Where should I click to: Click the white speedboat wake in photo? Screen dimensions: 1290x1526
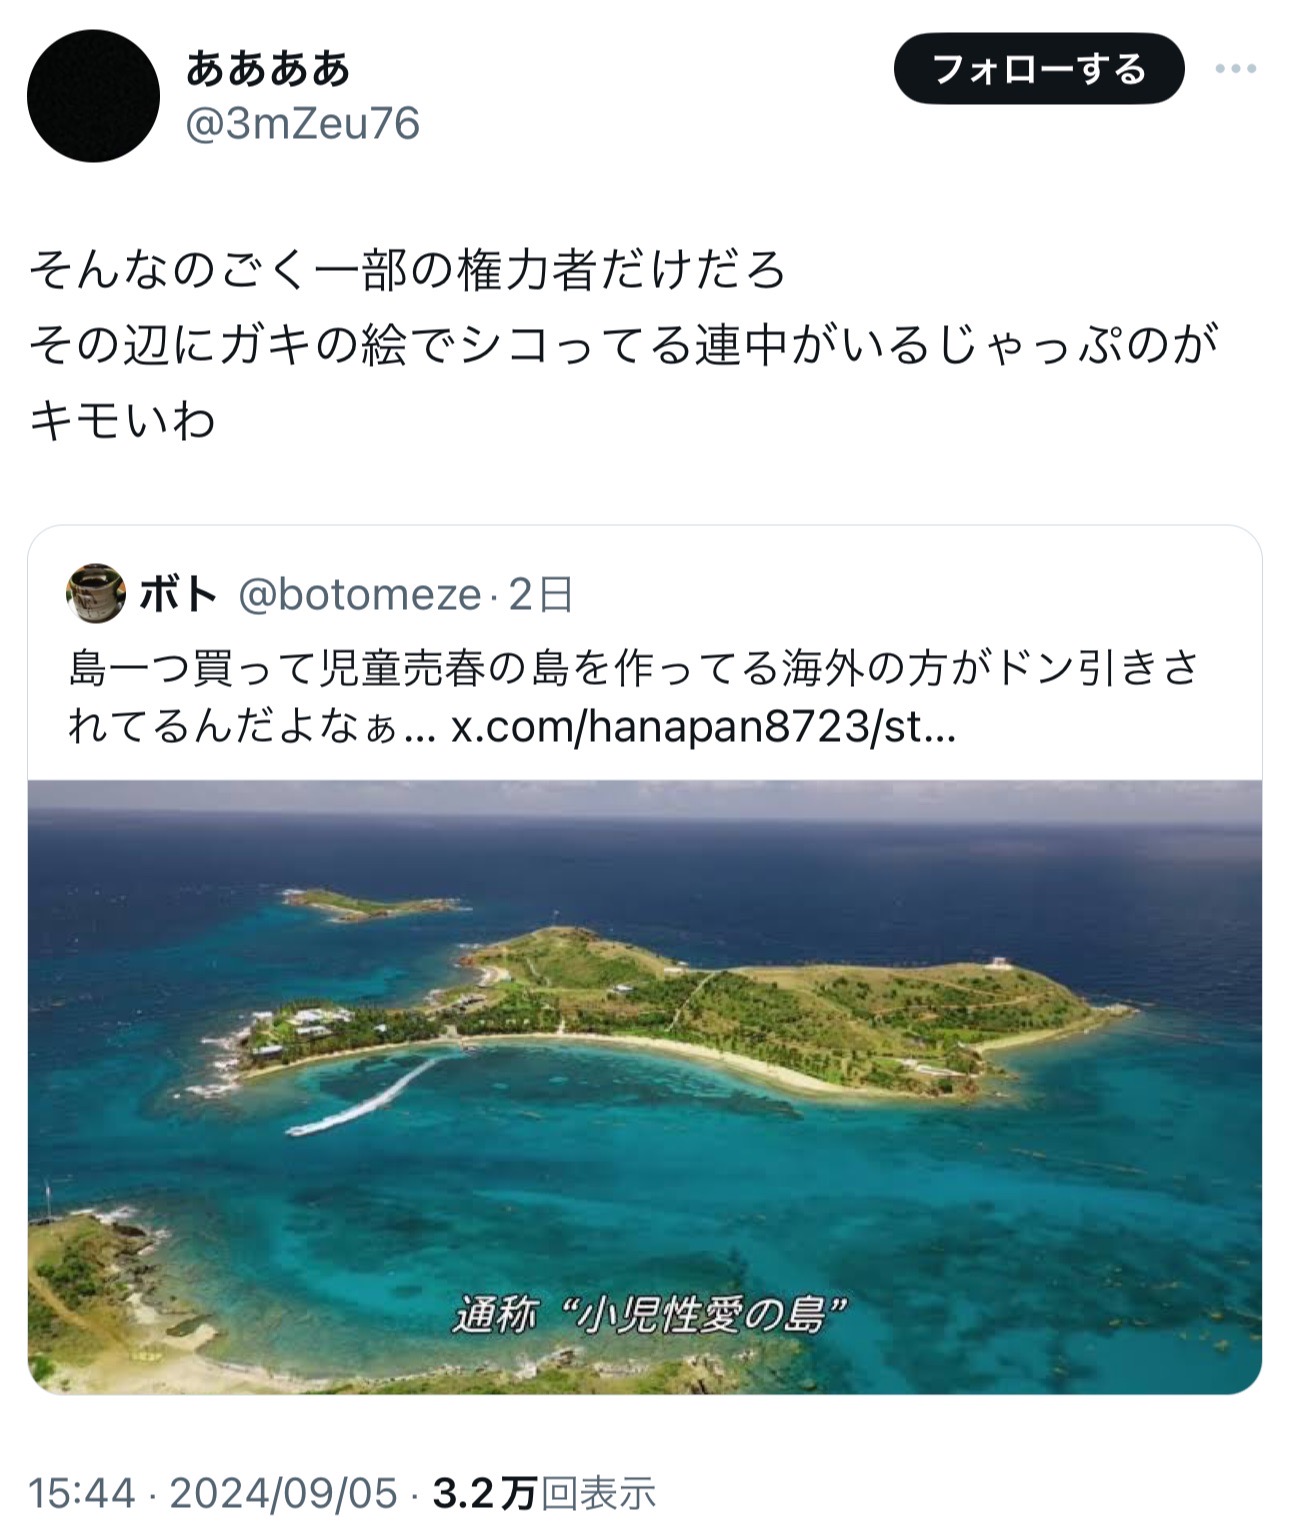click(x=364, y=1098)
